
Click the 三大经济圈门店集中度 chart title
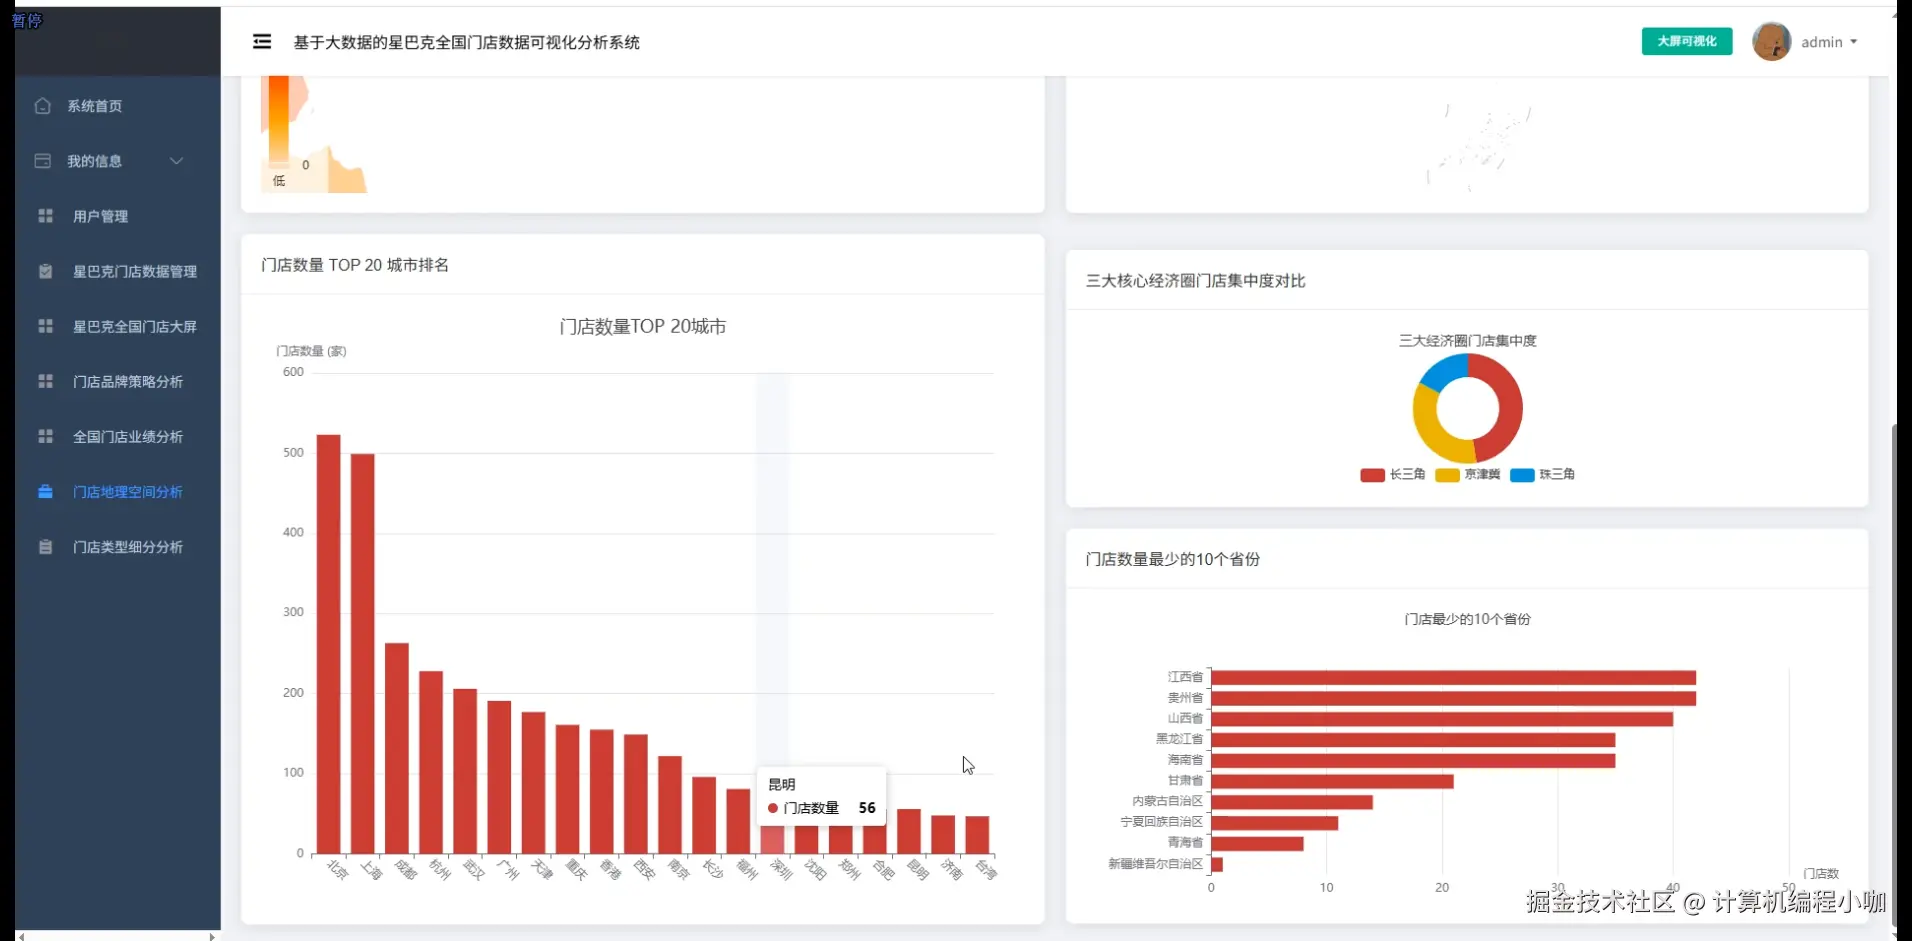click(1467, 341)
